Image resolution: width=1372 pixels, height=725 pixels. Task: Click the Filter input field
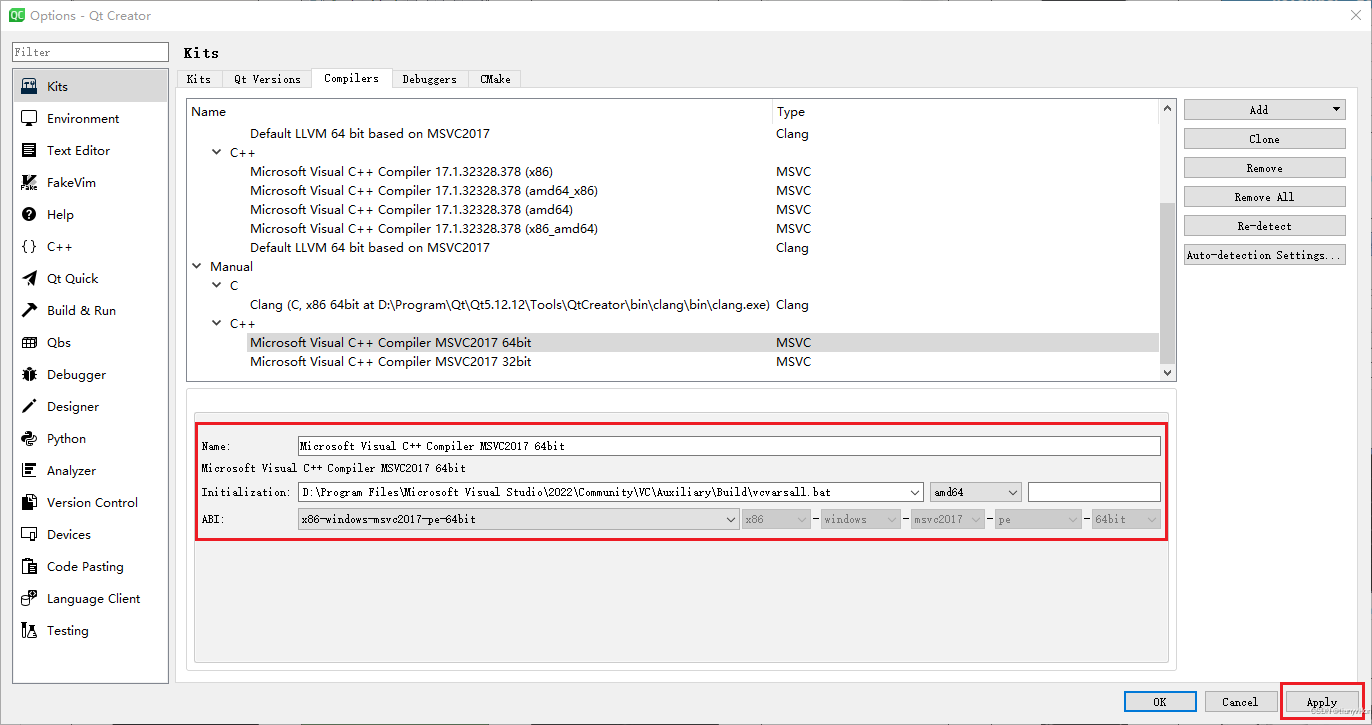point(90,52)
